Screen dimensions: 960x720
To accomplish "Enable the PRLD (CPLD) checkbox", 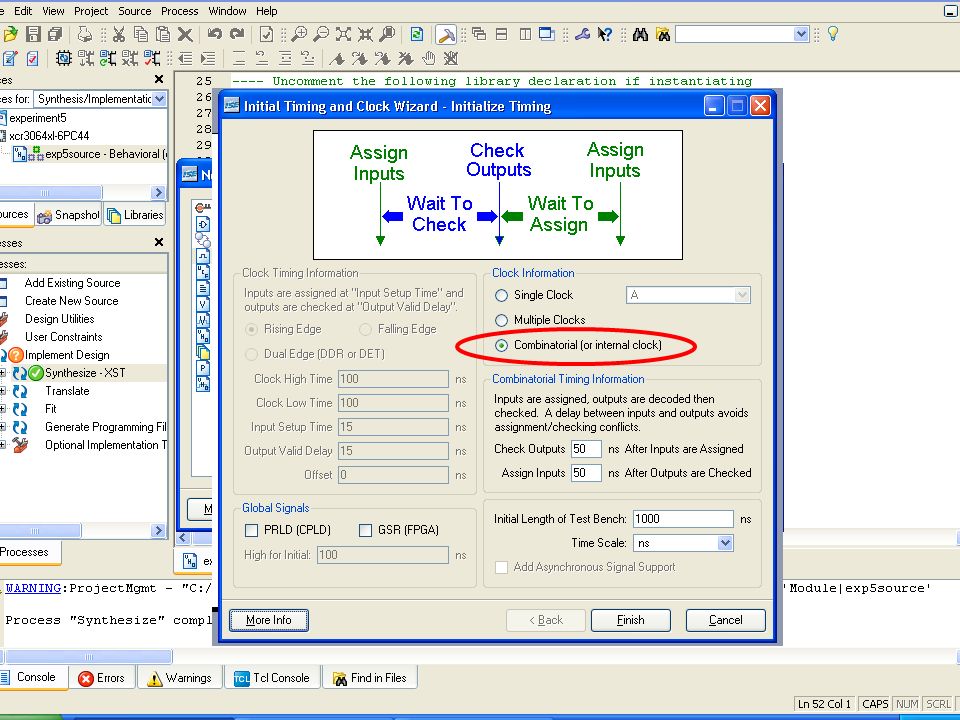I will pos(251,530).
